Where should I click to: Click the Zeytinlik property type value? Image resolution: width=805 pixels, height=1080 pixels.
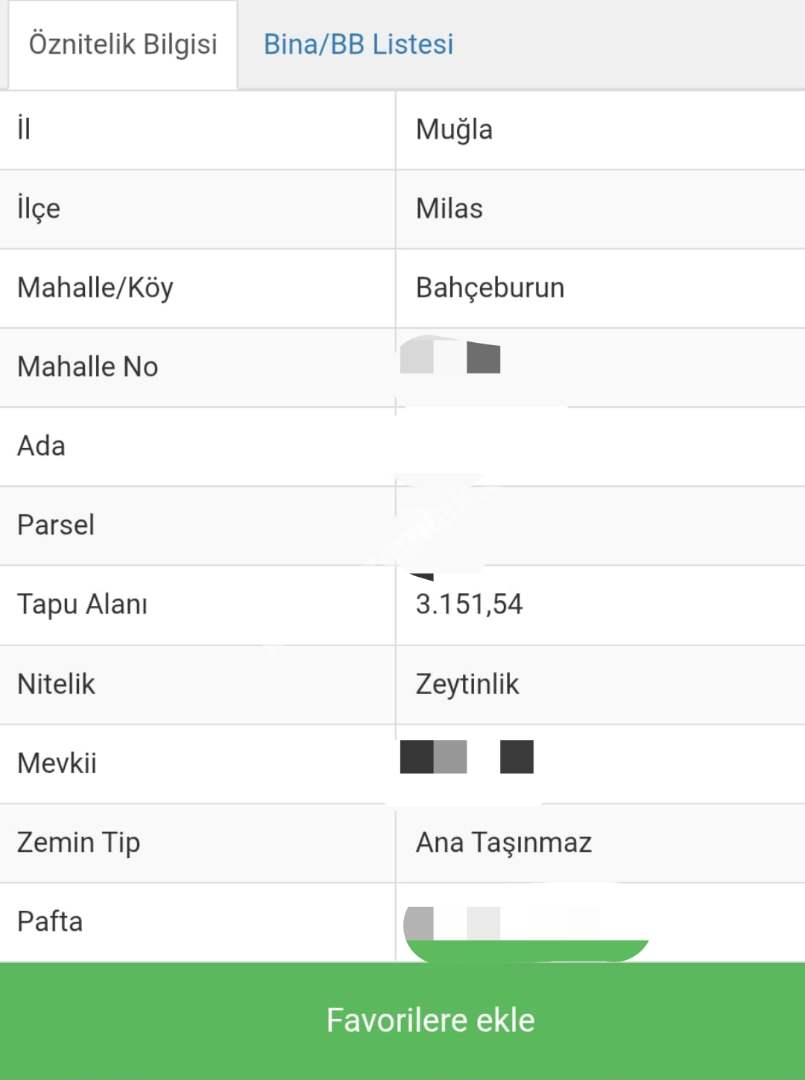pos(467,684)
